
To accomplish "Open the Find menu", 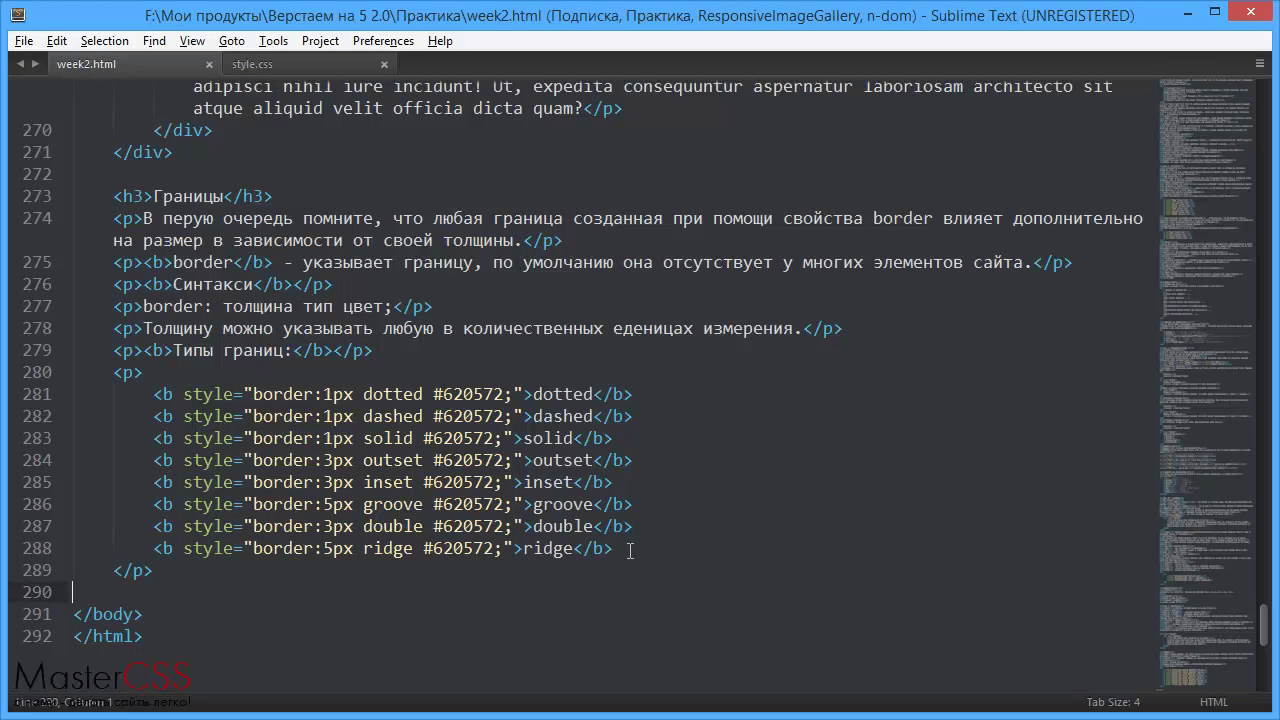I will 154,41.
